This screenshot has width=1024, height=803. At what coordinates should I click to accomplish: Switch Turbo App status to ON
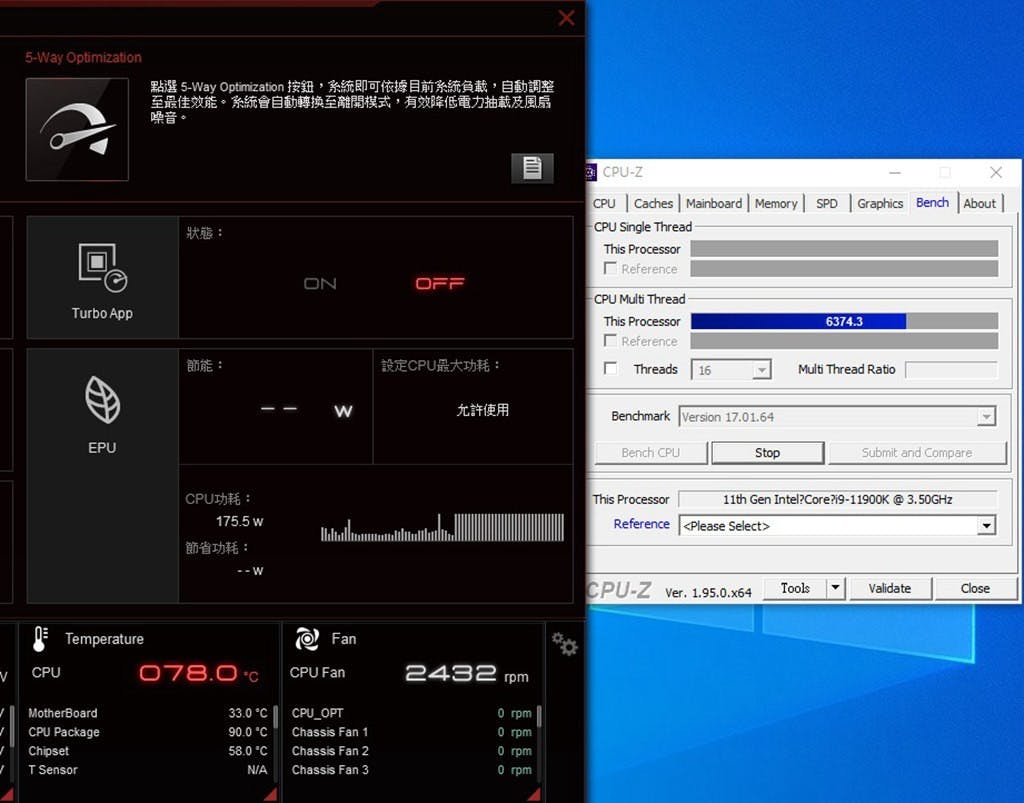(x=320, y=284)
